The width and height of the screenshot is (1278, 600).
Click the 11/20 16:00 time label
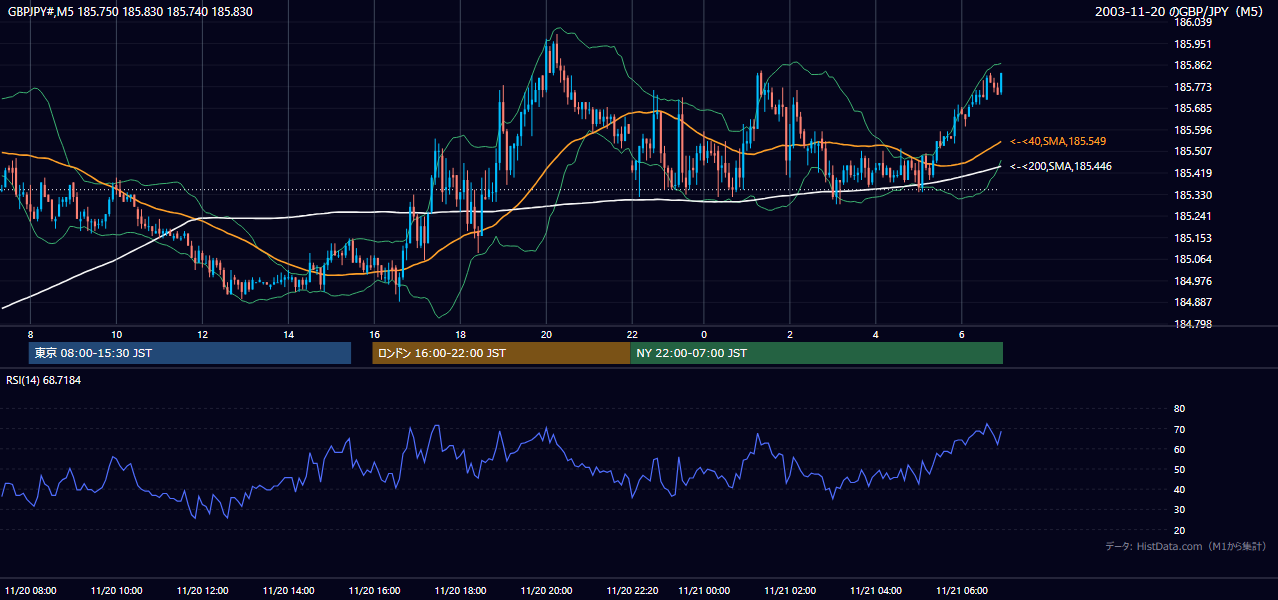pos(375,590)
